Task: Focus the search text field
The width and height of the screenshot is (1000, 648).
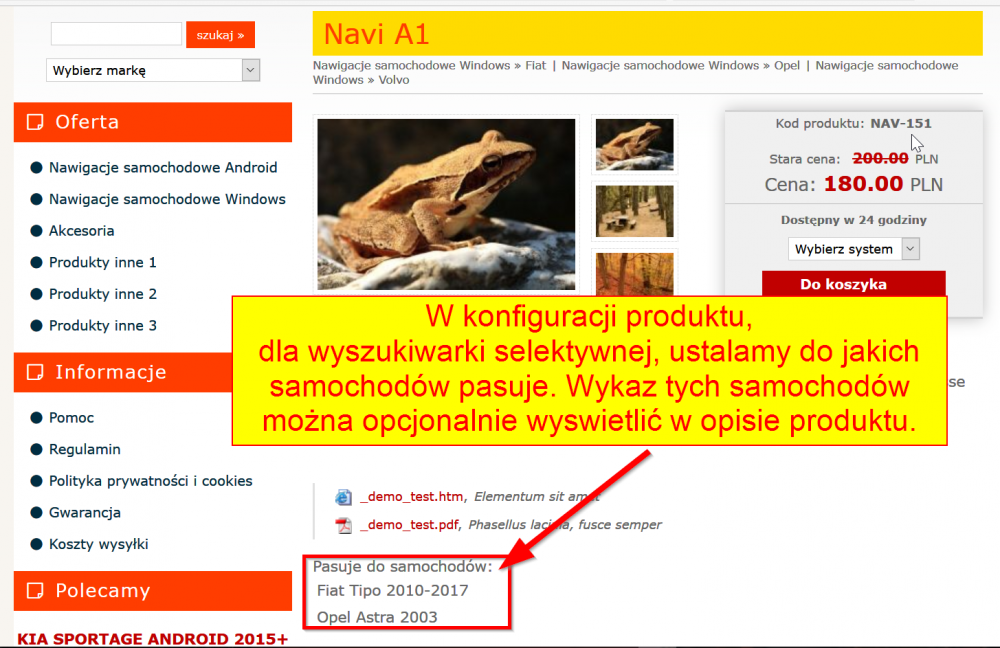Action: pos(116,34)
